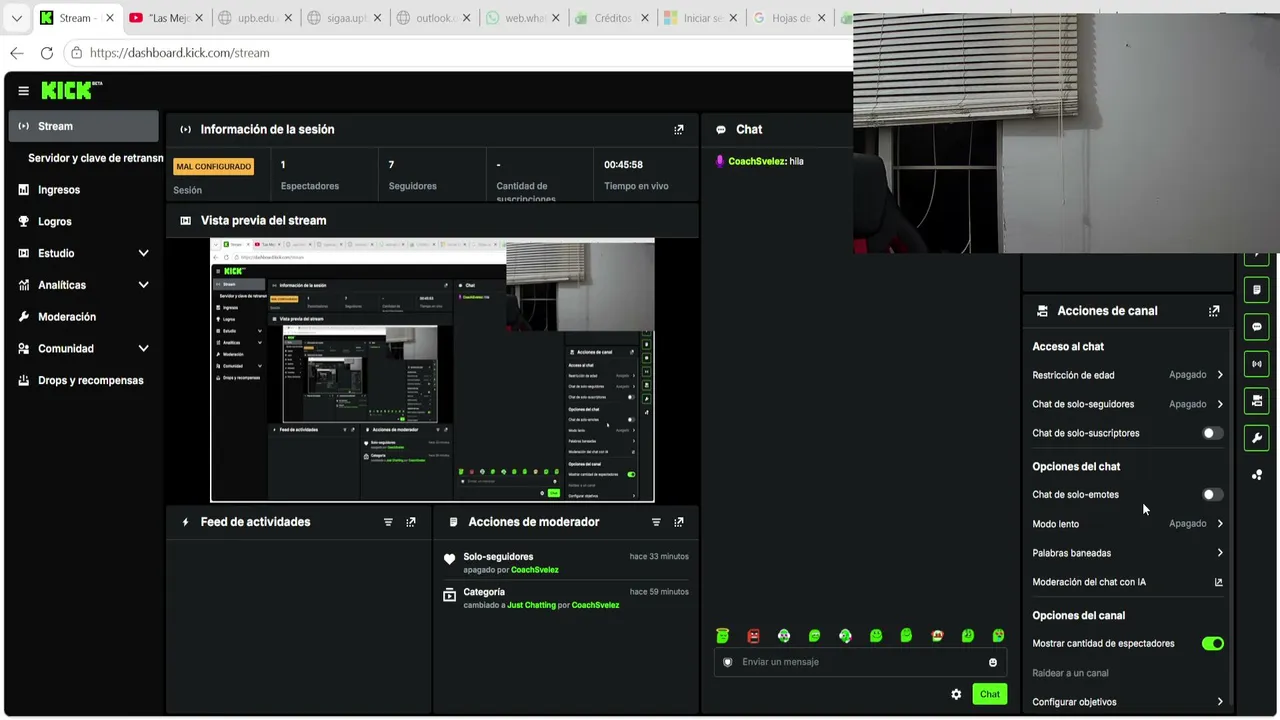
Task: Send message with green Chat button
Action: tap(990, 694)
